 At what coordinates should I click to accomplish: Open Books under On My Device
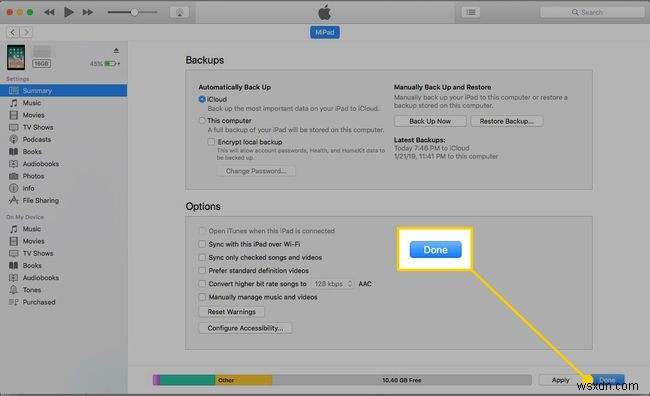tap(63, 265)
